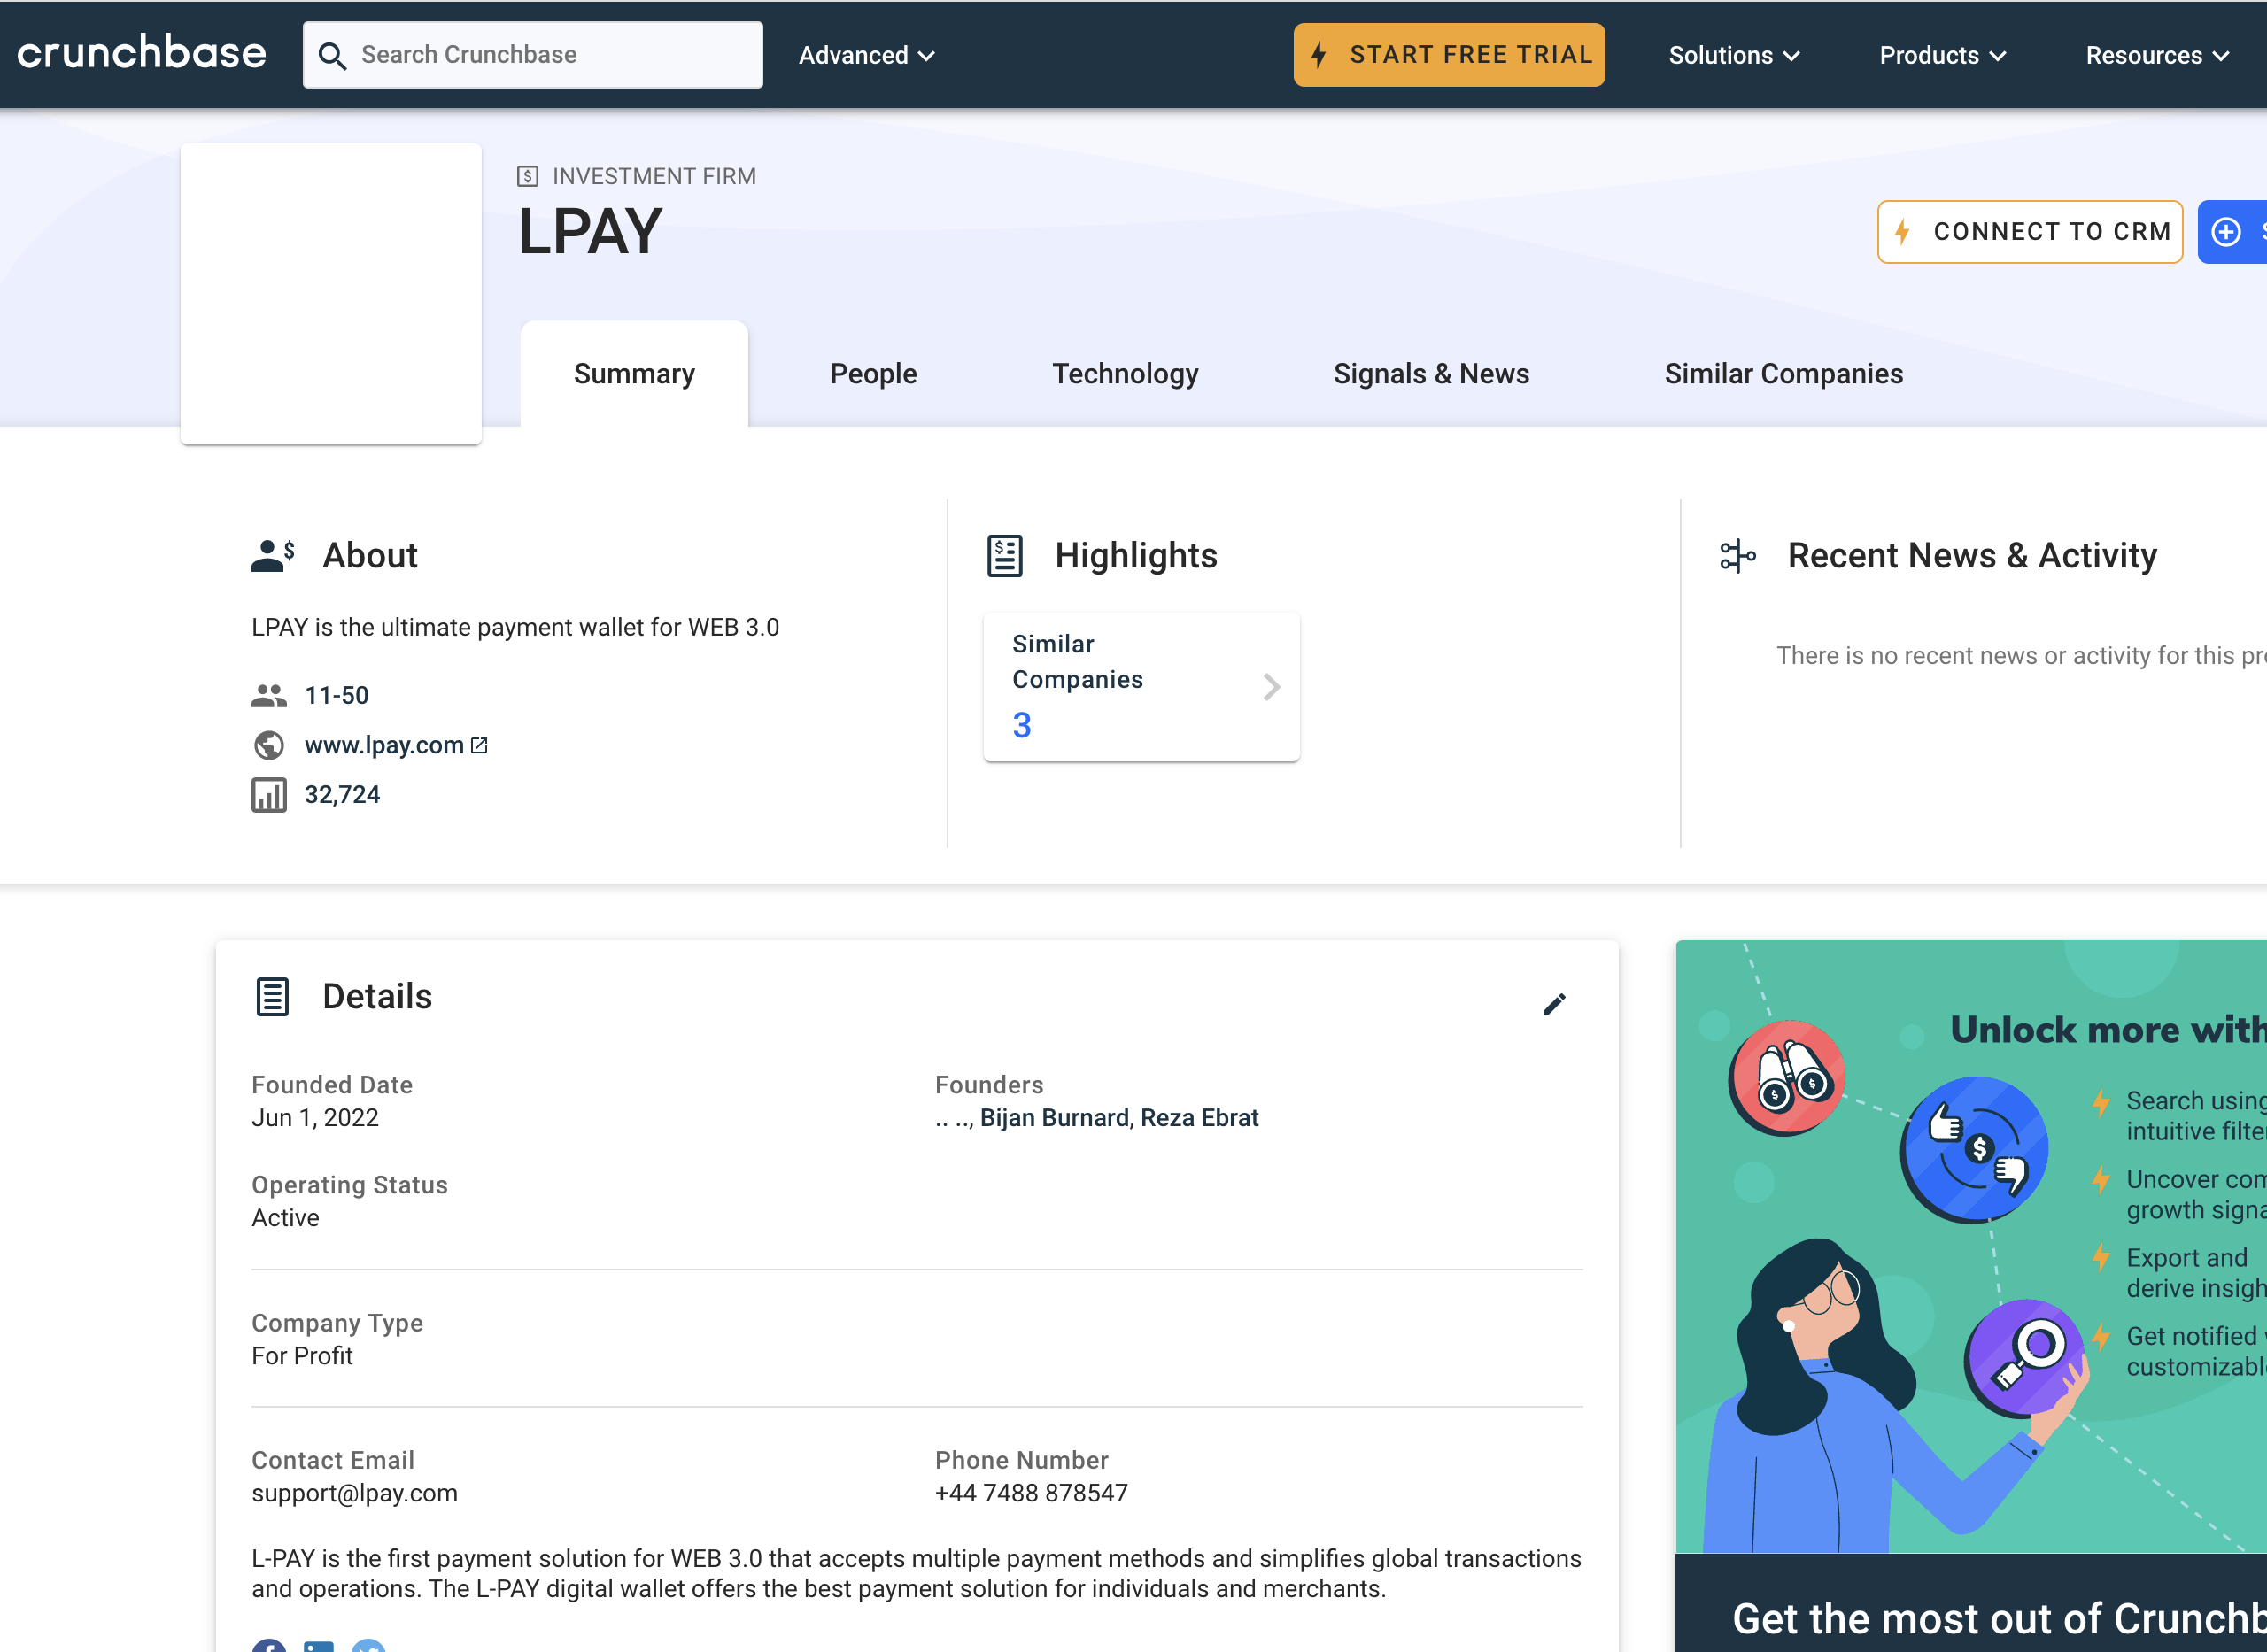Click the employees icon next to 11-50

[x=268, y=695]
